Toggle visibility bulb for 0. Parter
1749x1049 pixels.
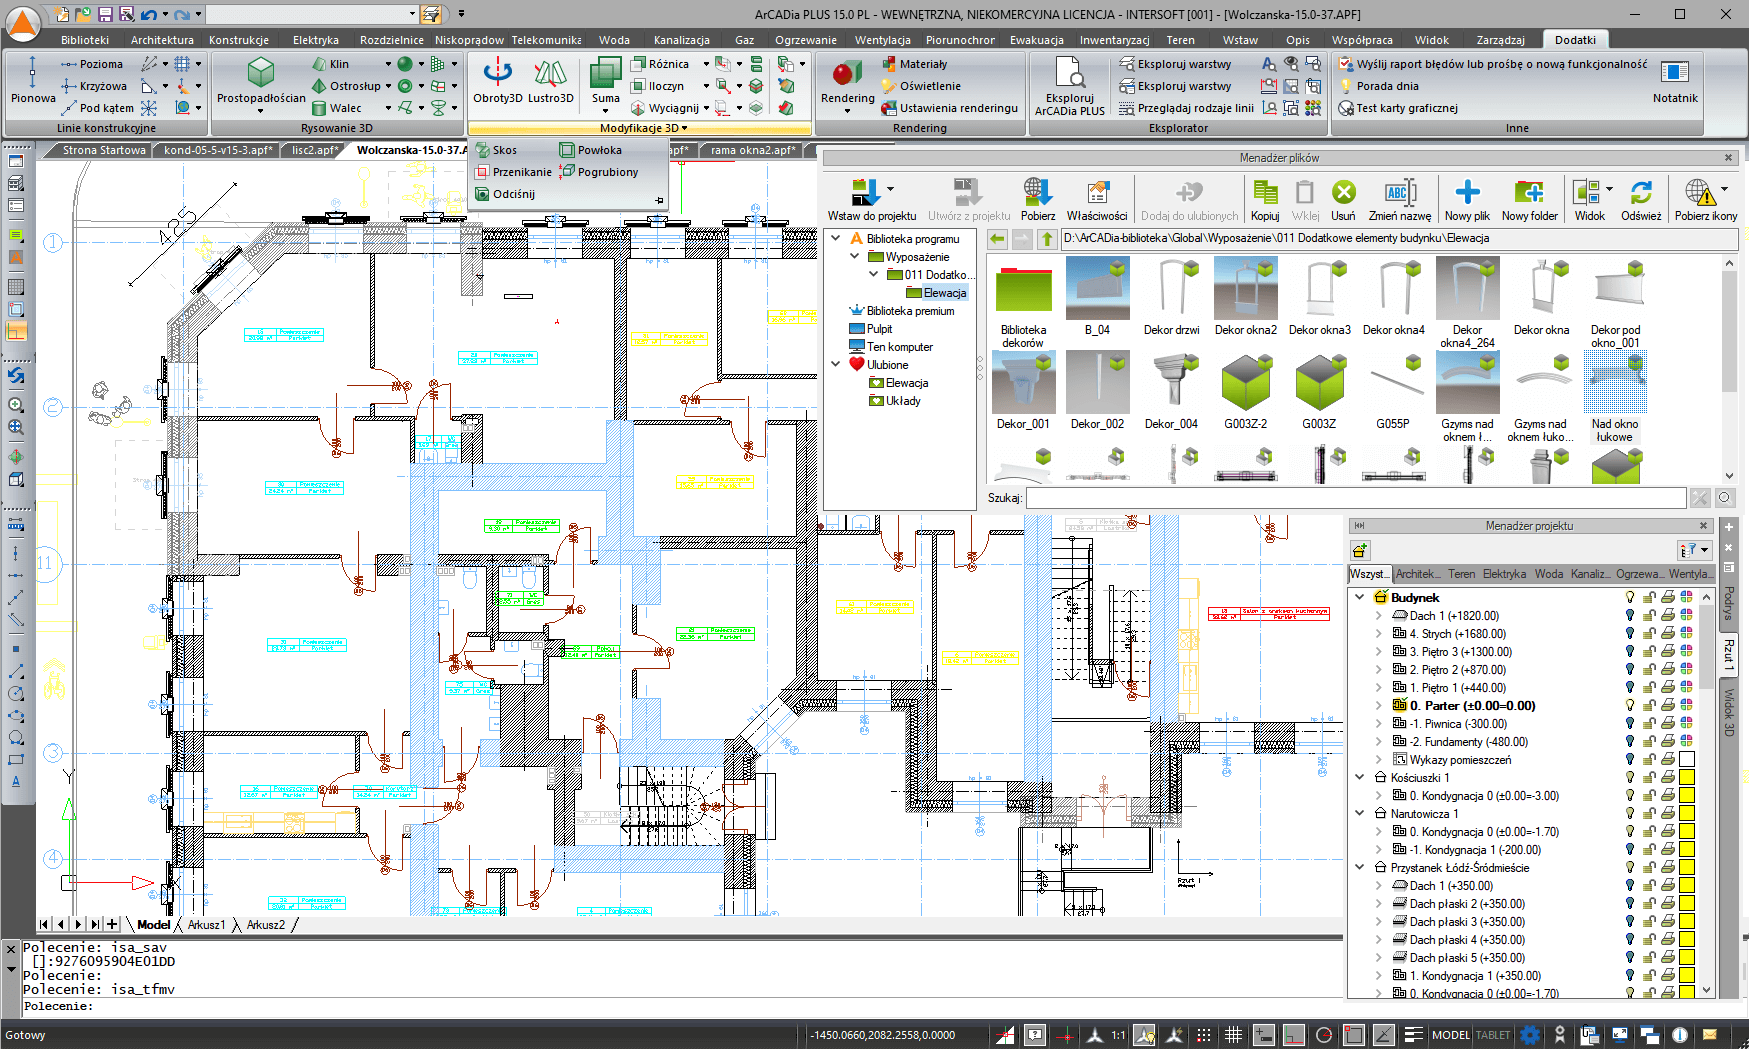[1630, 706]
